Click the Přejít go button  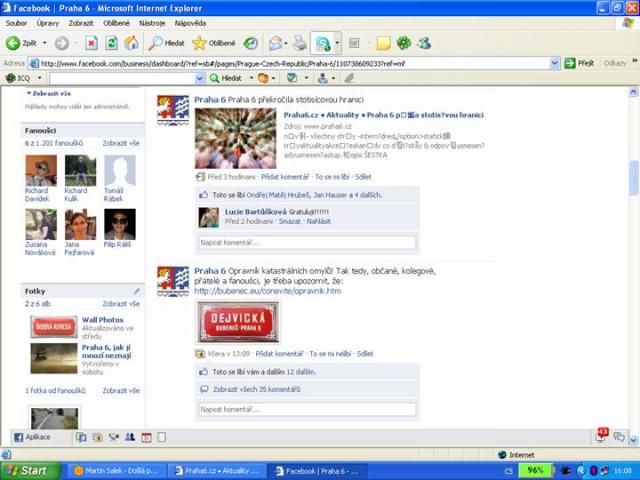point(579,63)
